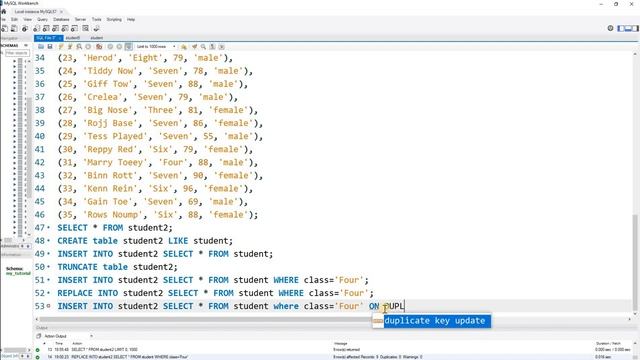Click the editor vertical scrollbar
This screenshot has height=360, width=640.
coord(635,262)
